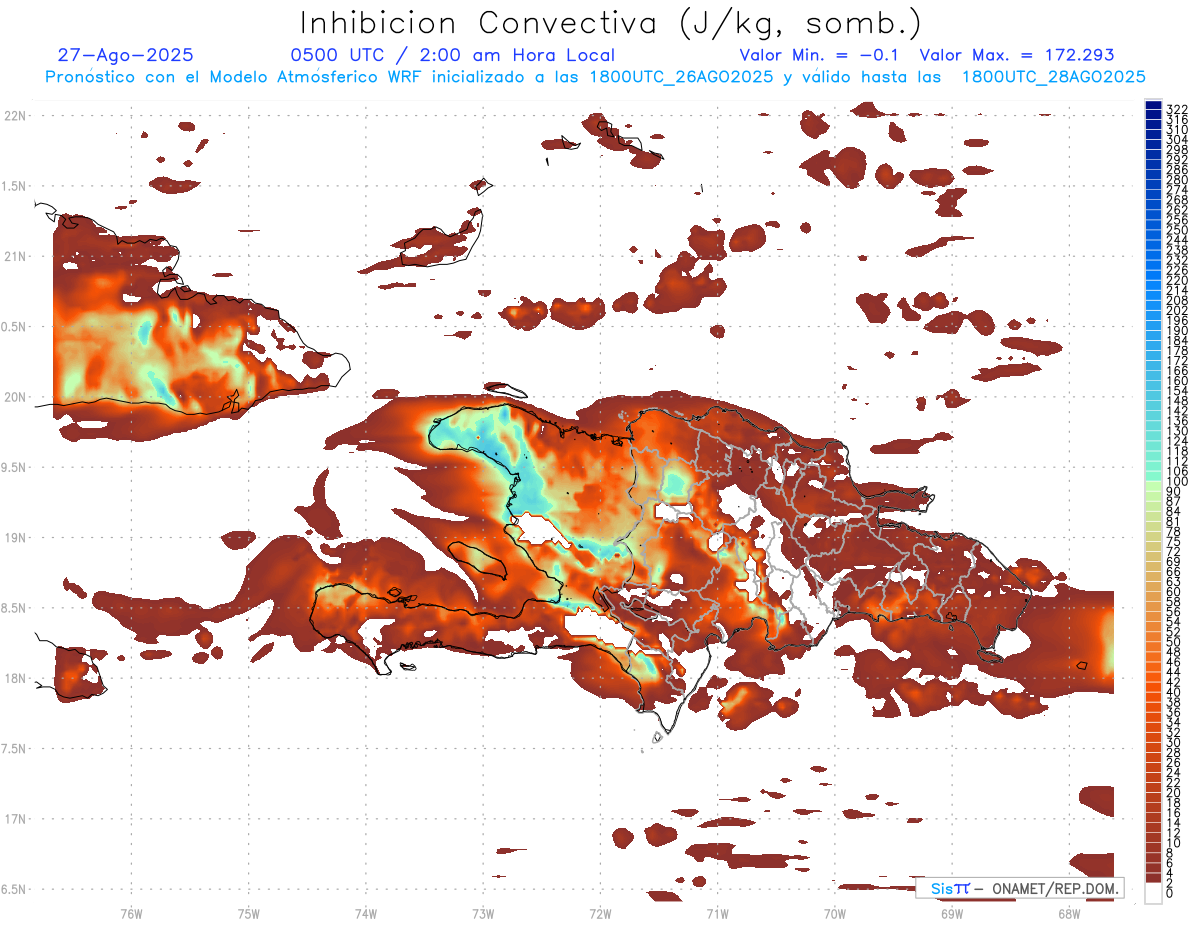Image resolution: width=1200 pixels, height=927 pixels.
Task: Click the "20N" latitude label
Action: 15,397
